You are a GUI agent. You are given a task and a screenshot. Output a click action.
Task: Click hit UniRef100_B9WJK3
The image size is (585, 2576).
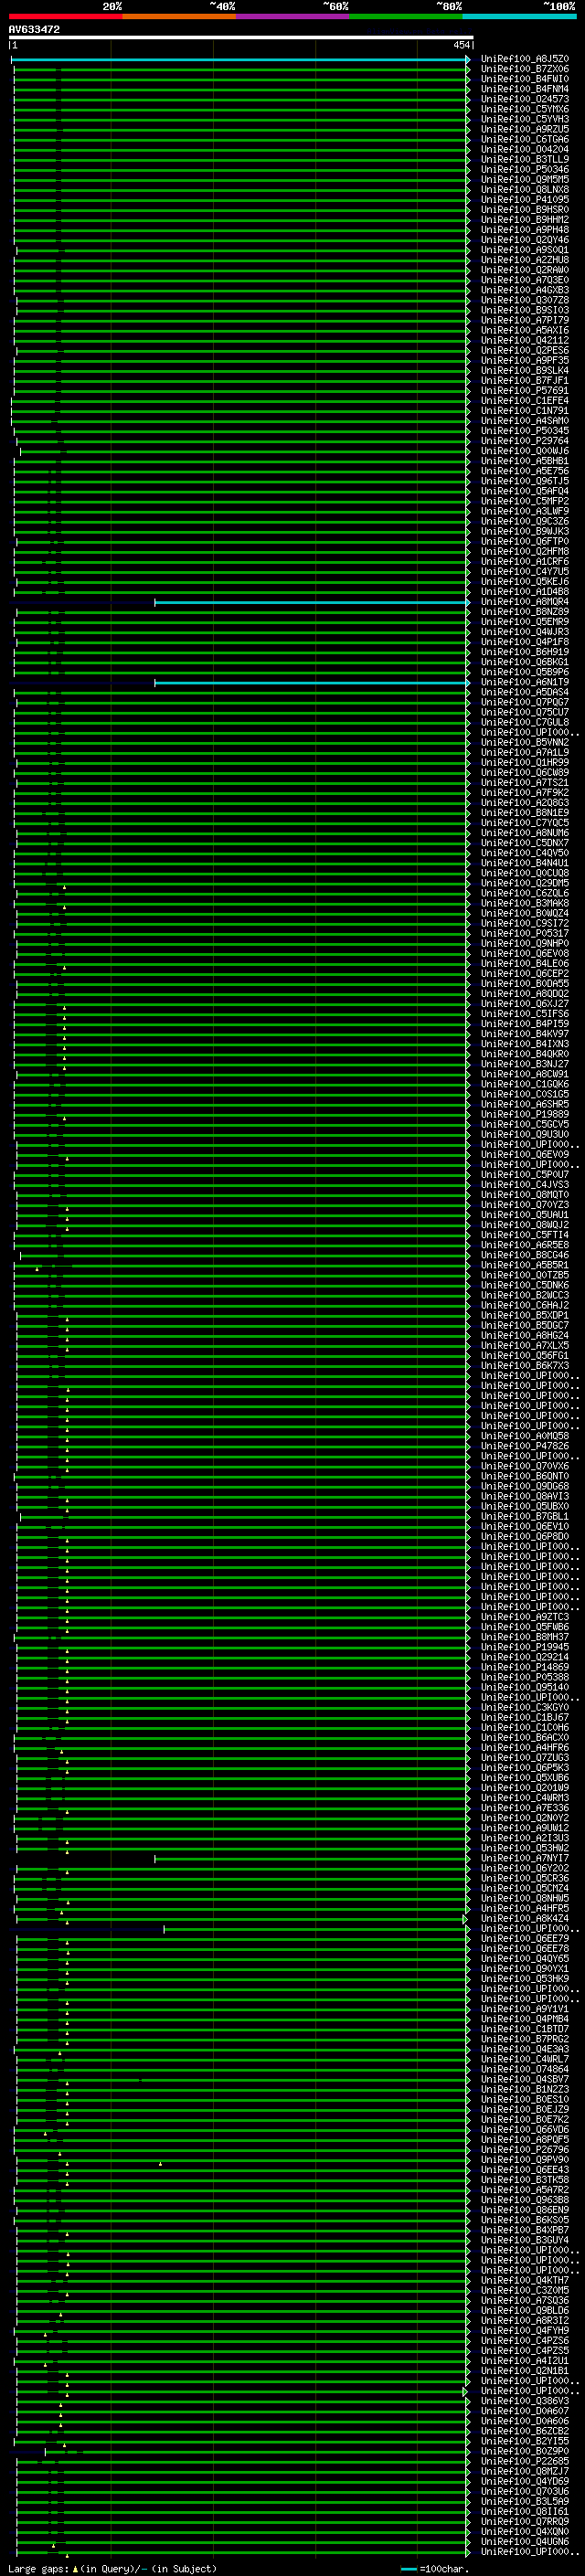tap(525, 531)
